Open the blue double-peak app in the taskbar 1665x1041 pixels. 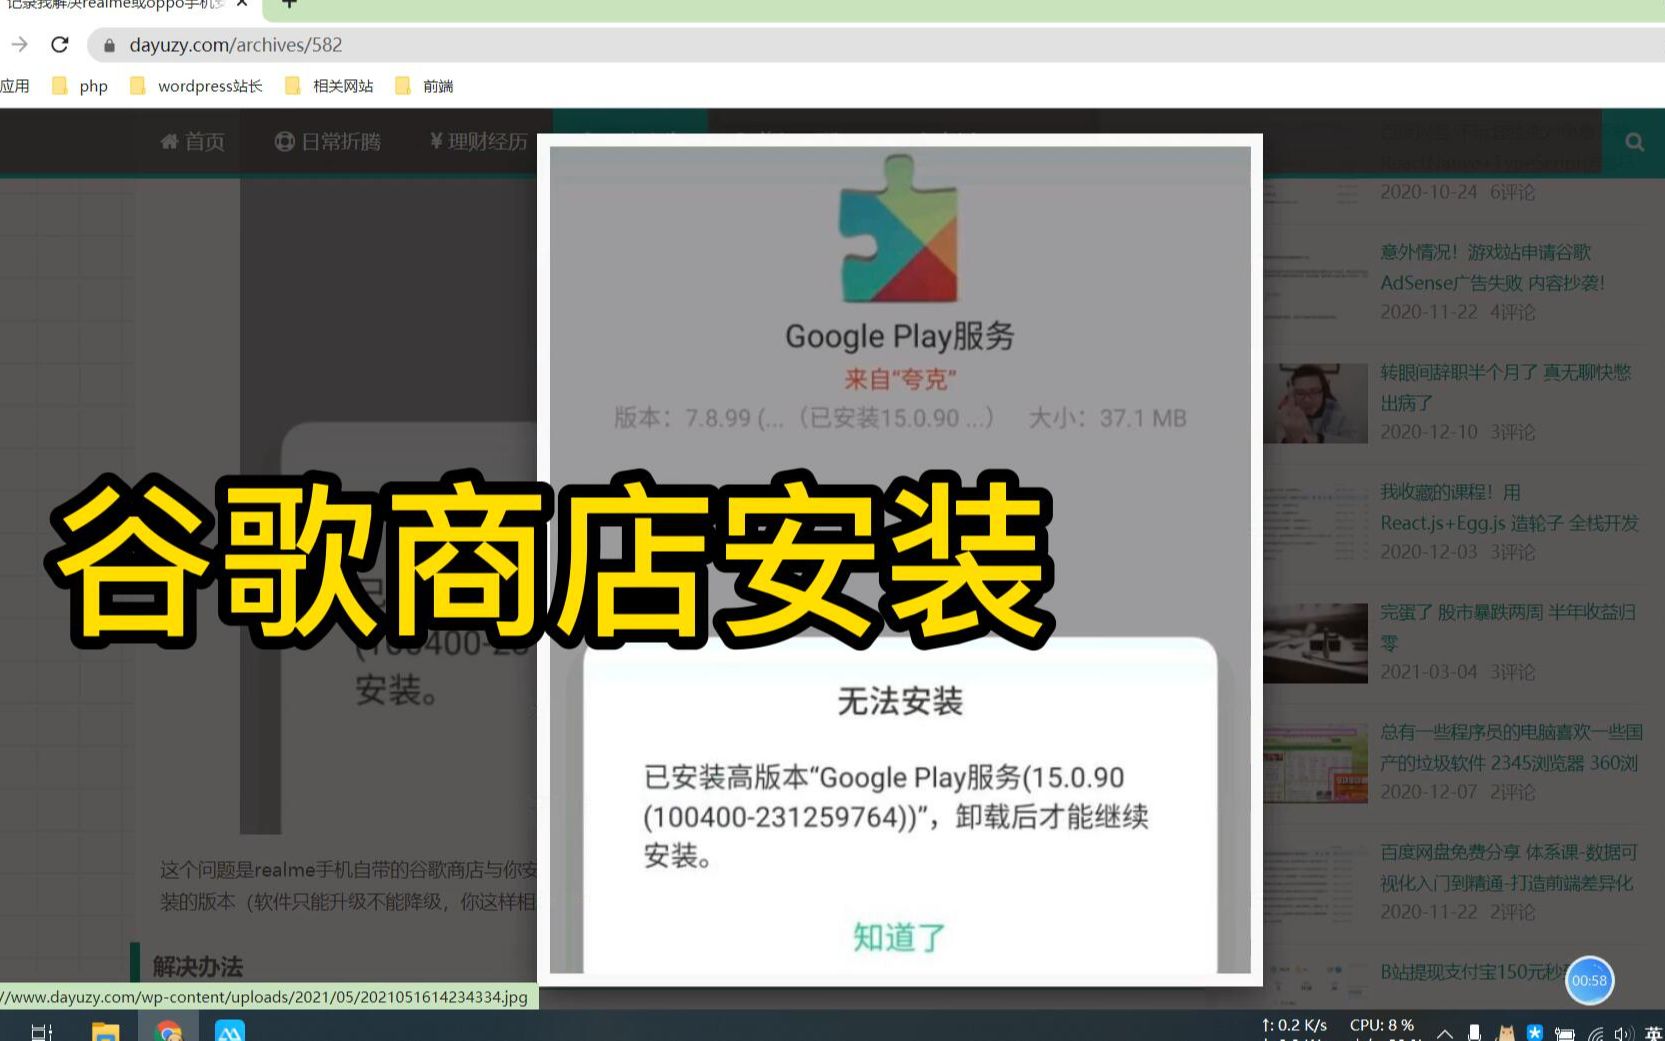coord(230,1032)
